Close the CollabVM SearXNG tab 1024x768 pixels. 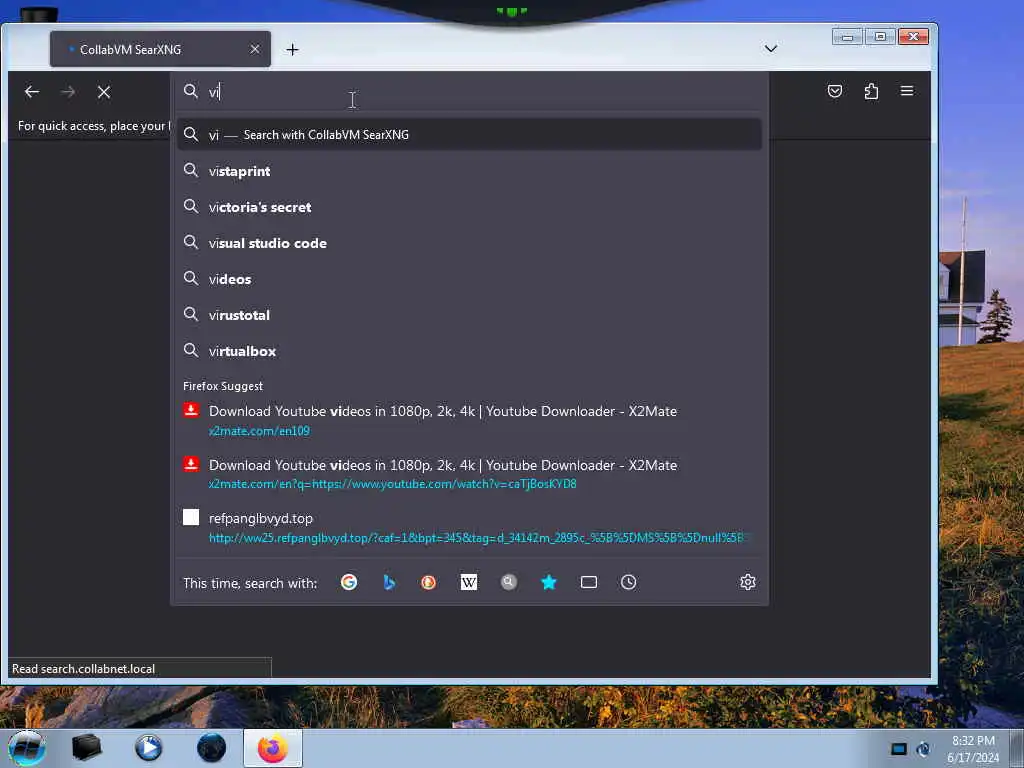[255, 50]
